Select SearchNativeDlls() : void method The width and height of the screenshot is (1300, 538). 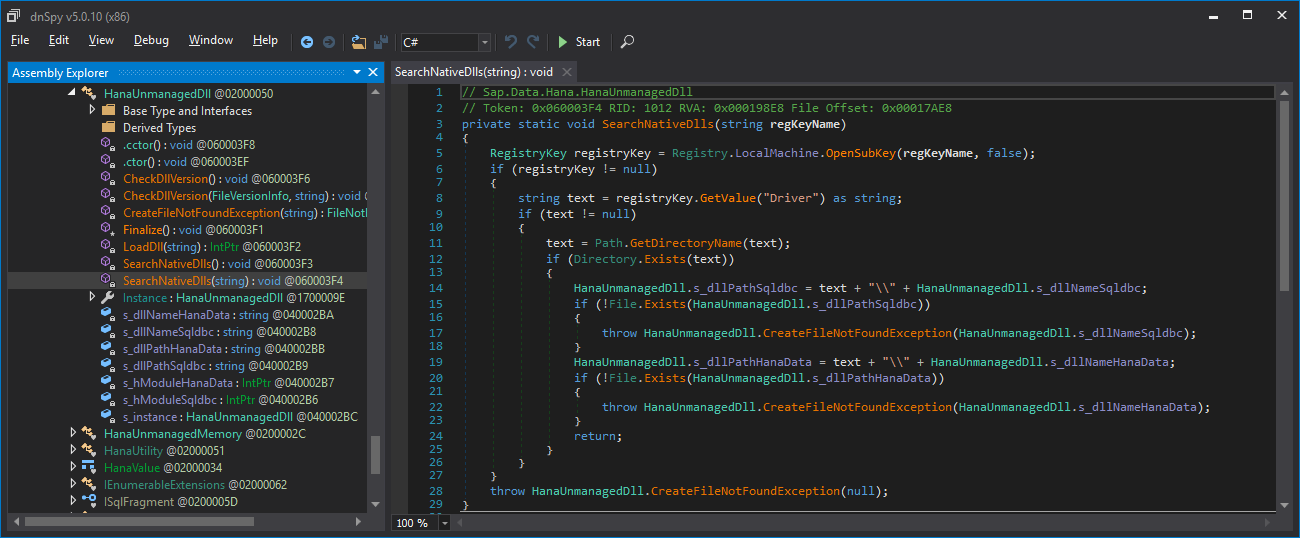tap(218, 263)
